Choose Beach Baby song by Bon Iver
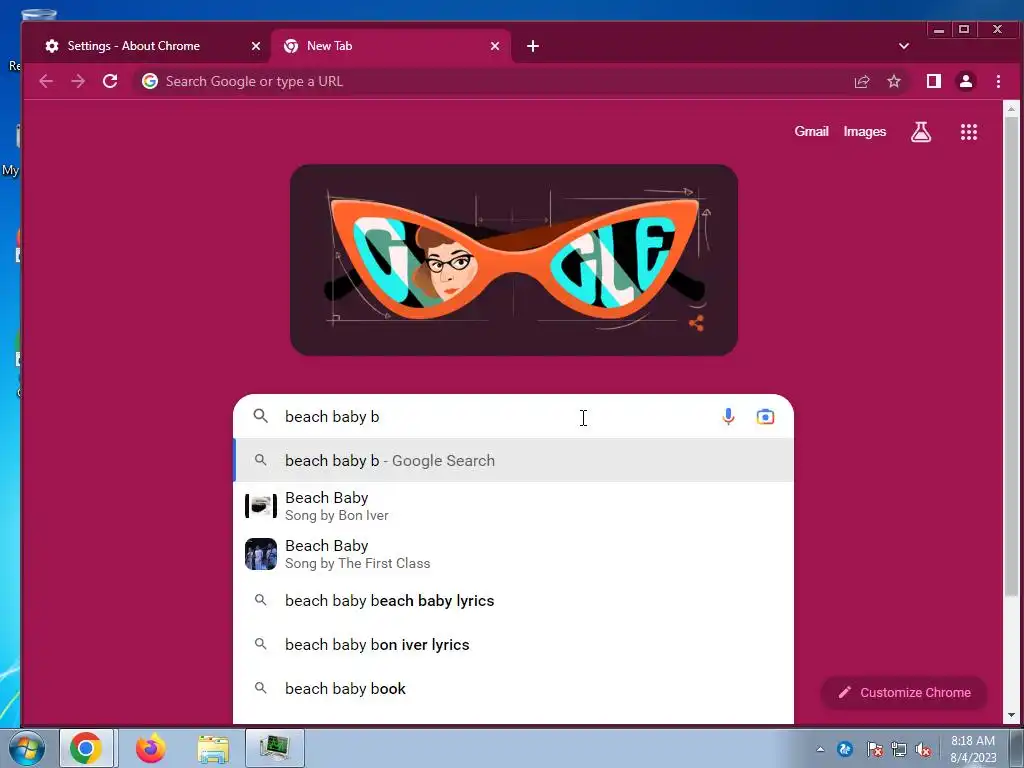1024x768 pixels. pos(513,506)
